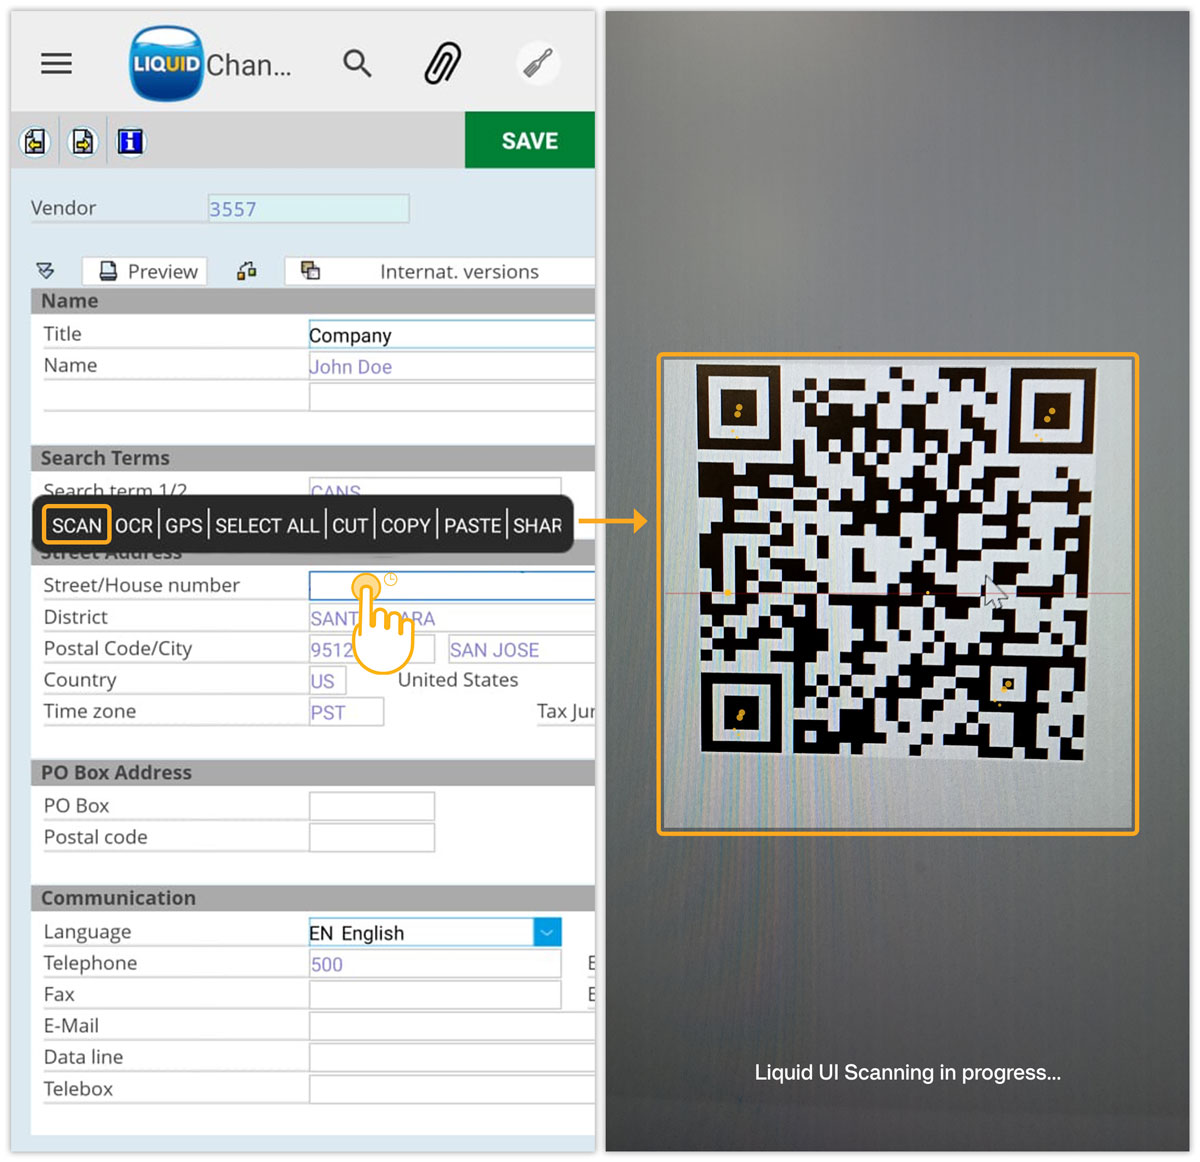Click the Name field with John Doe
Viewport: 1200px width, 1162px height.
pos(452,366)
